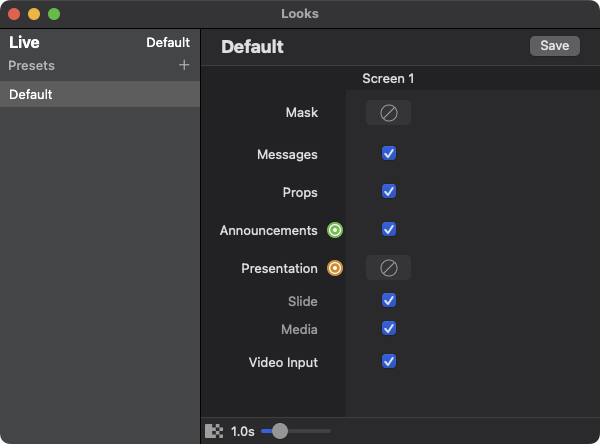Click the 1.0s transition duration label
600x444 pixels.
click(x=242, y=431)
